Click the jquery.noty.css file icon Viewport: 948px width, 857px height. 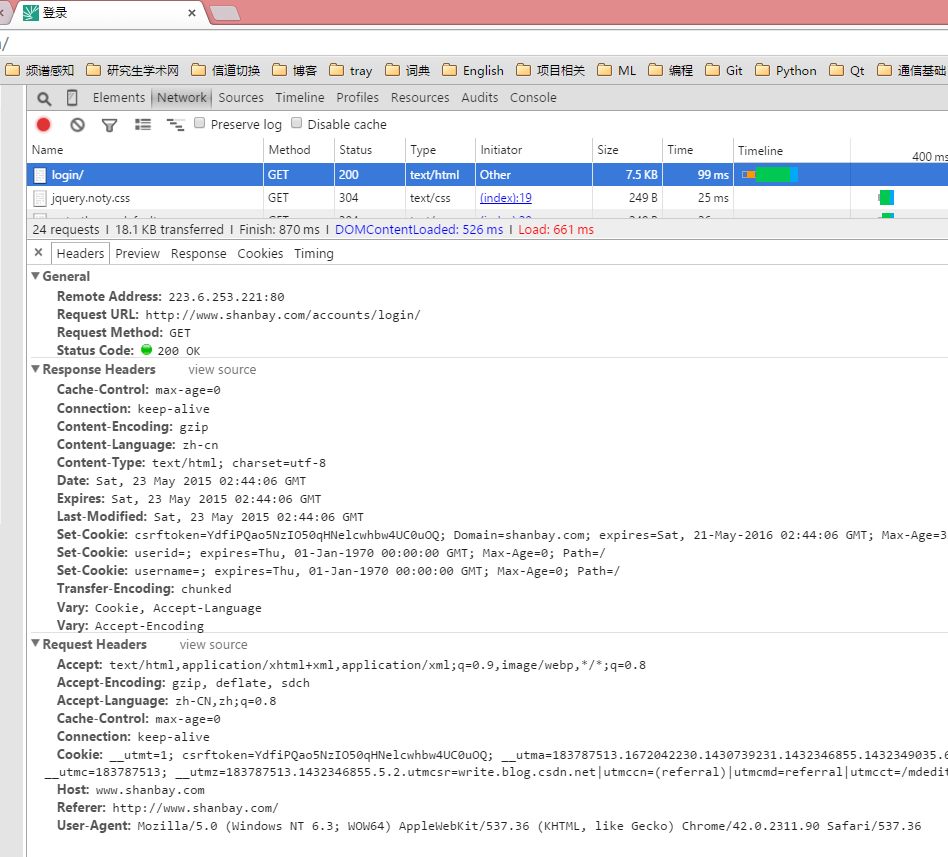click(x=40, y=198)
